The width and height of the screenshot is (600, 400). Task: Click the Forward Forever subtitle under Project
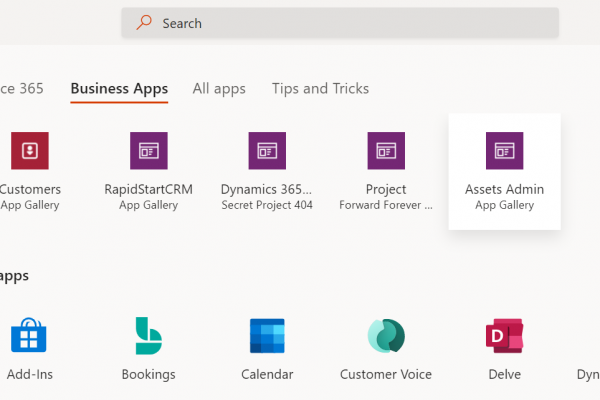(x=386, y=206)
